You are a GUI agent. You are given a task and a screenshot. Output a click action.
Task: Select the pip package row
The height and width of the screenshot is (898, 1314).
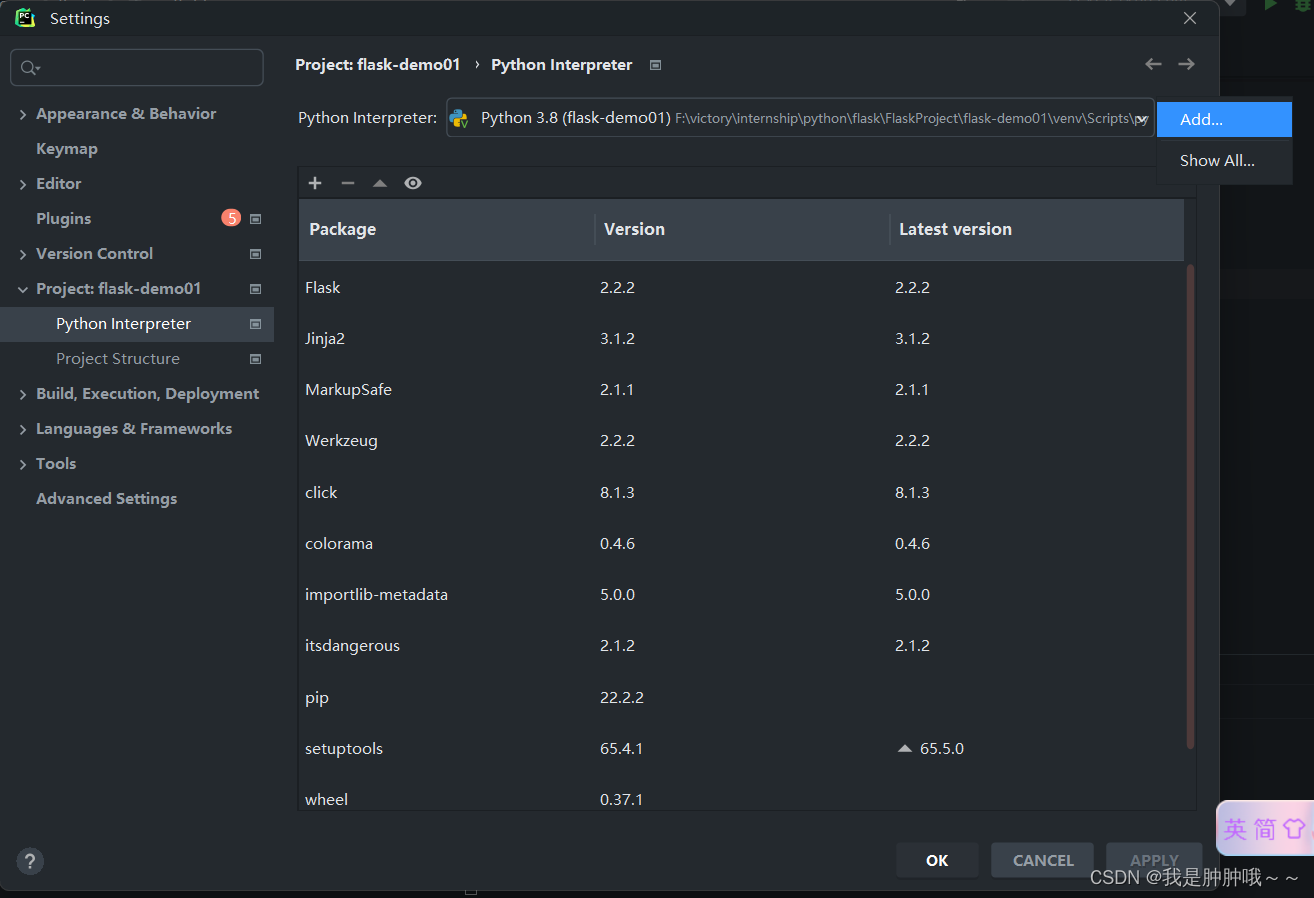(741, 697)
